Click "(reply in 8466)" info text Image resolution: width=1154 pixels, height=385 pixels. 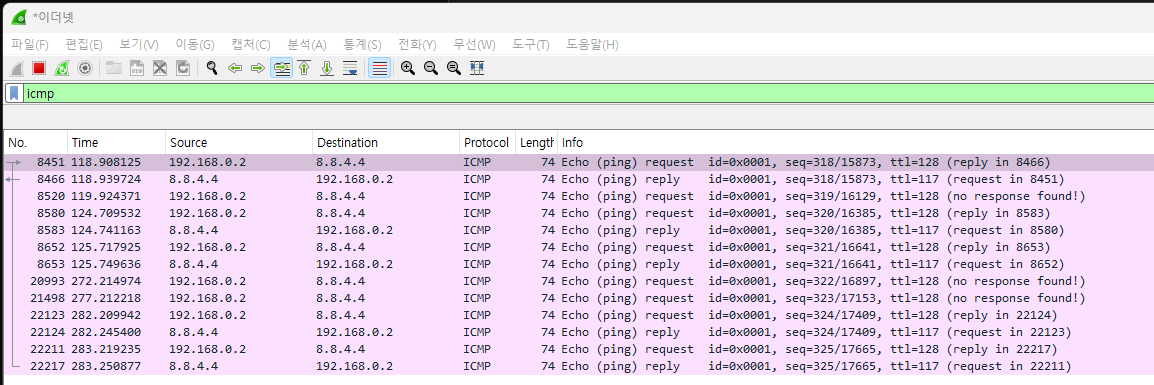coord(998,162)
